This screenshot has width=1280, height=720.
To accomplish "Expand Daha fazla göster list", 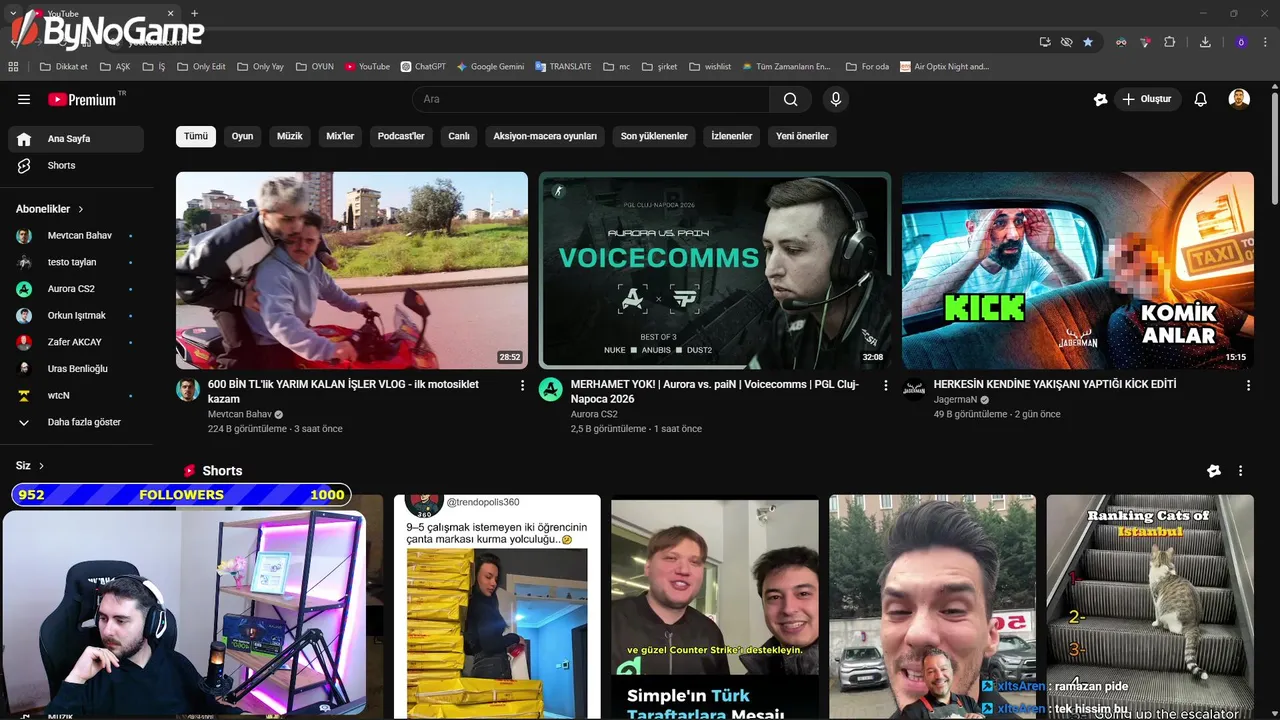I will 76,422.
